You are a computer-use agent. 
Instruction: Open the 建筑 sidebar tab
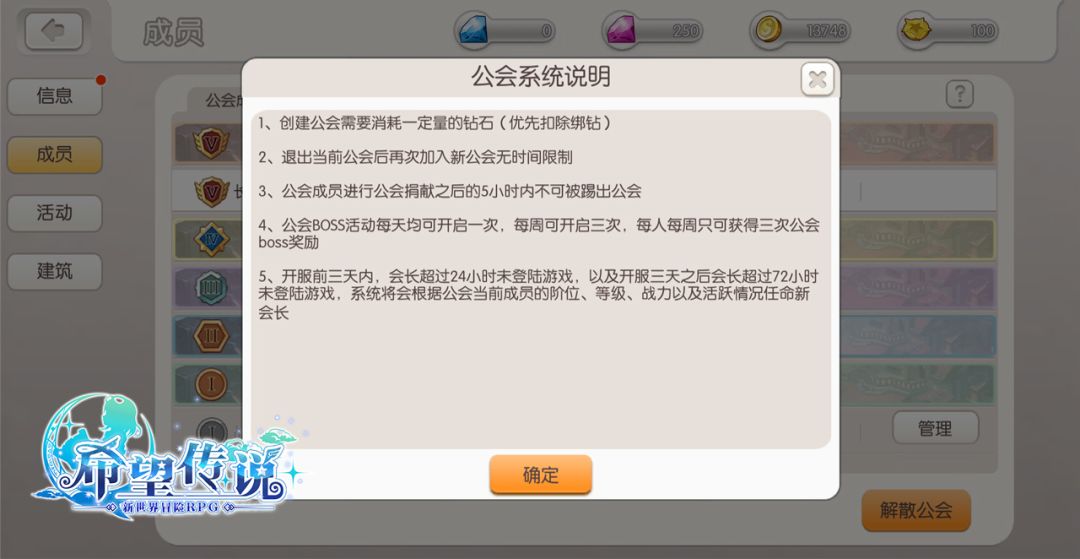click(54, 271)
